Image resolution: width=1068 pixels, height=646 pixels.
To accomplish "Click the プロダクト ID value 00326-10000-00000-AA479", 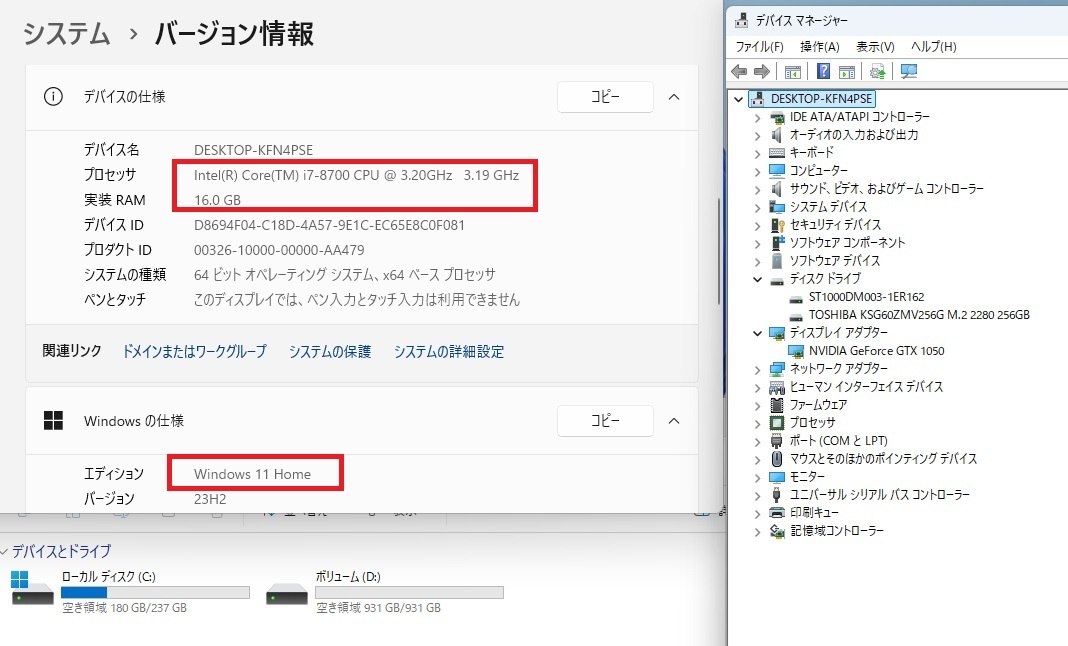I will click(x=279, y=250).
